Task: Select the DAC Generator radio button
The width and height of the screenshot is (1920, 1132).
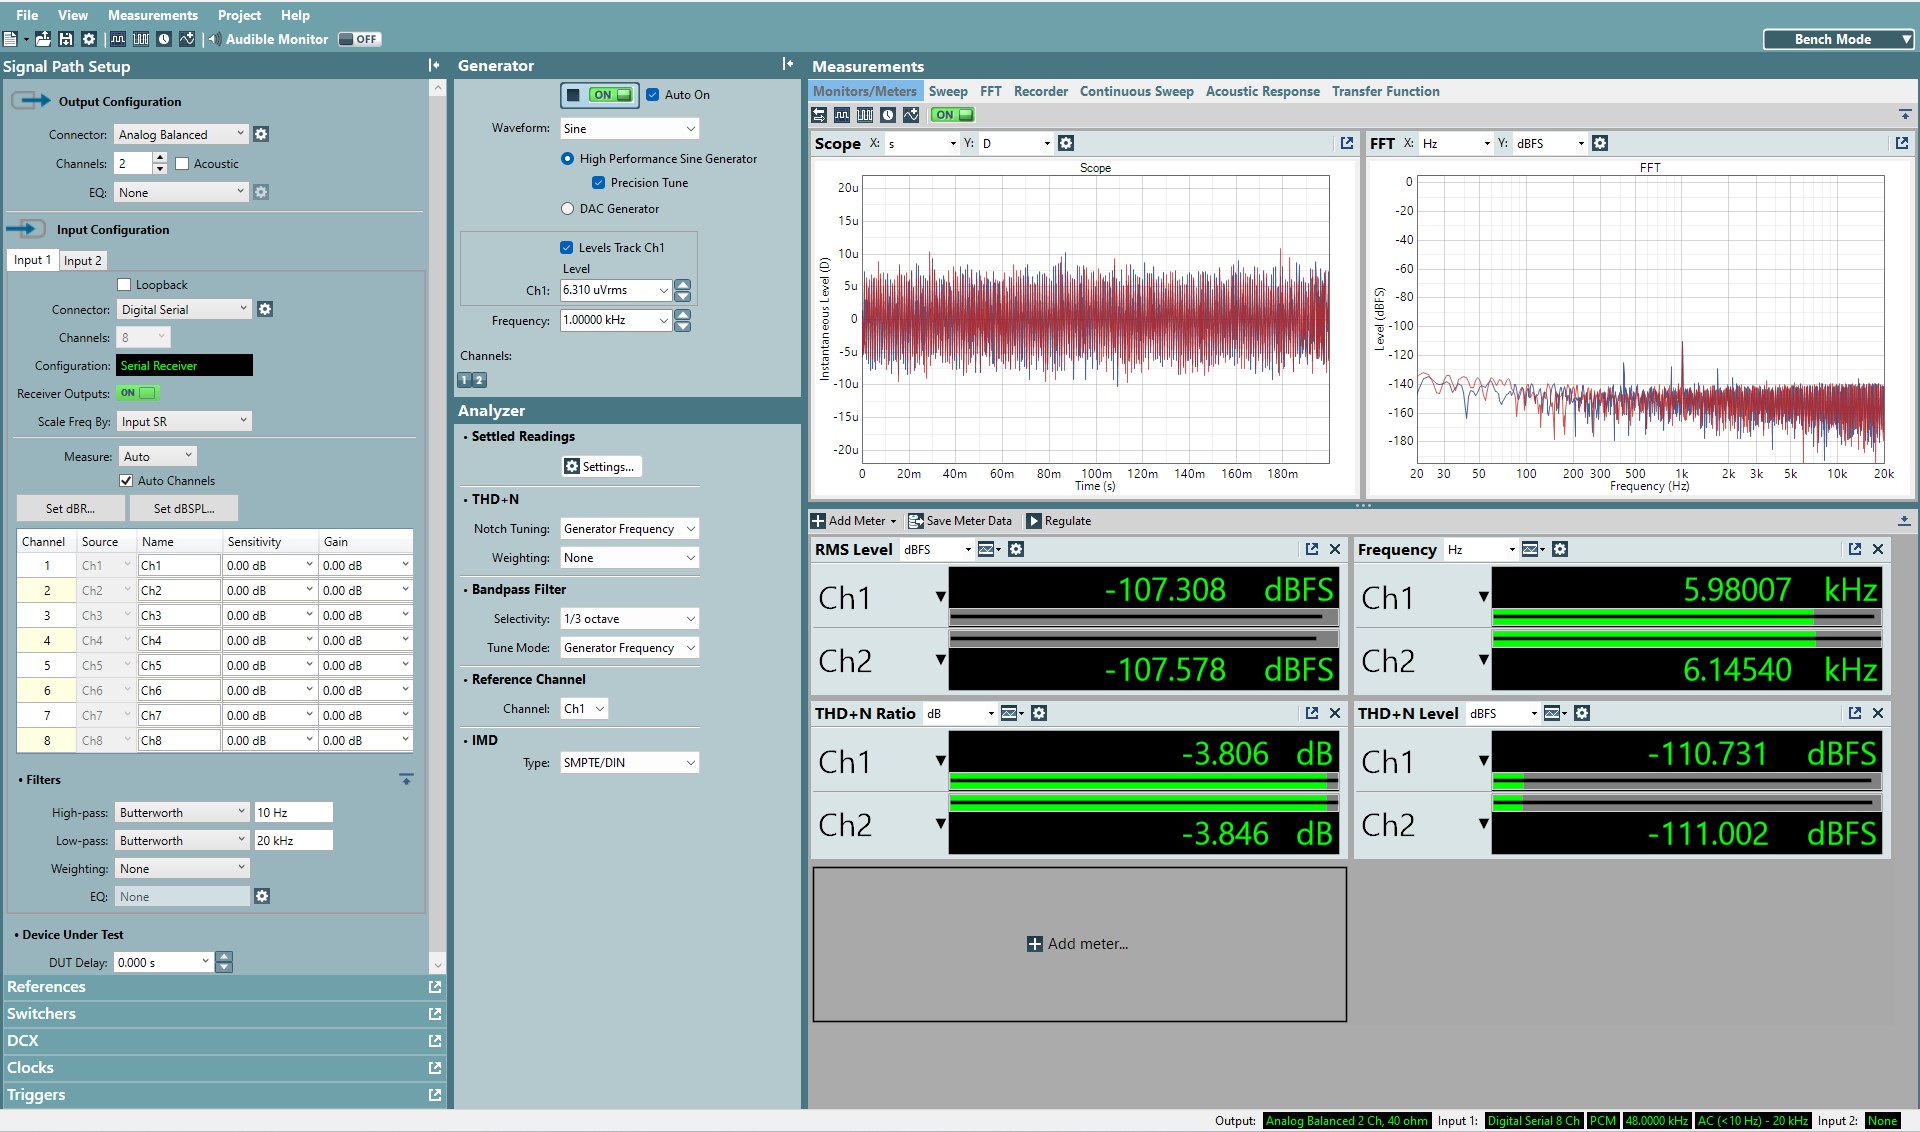Action: [568, 208]
